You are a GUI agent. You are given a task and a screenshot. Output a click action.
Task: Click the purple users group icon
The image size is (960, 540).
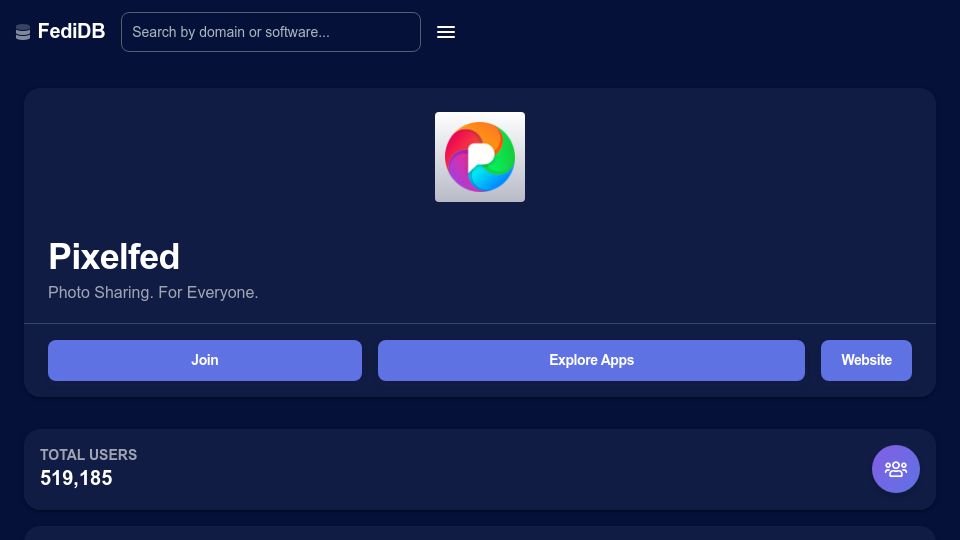[x=896, y=469]
